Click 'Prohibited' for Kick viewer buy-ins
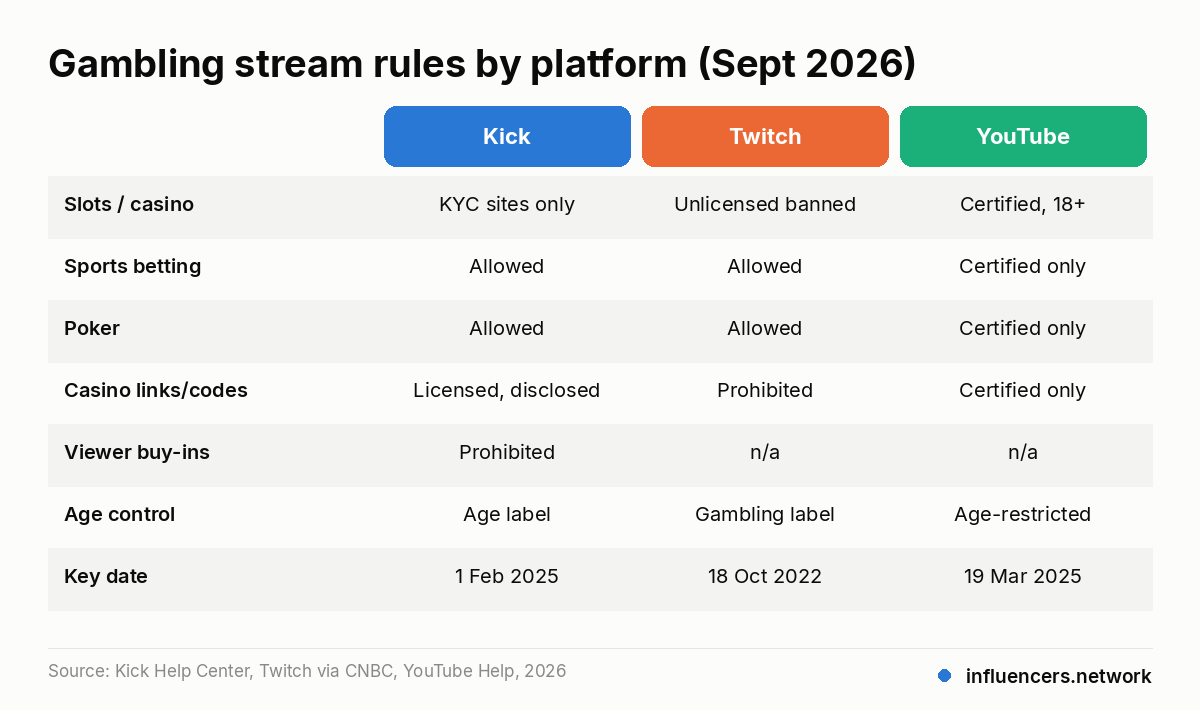 pyautogui.click(x=507, y=452)
